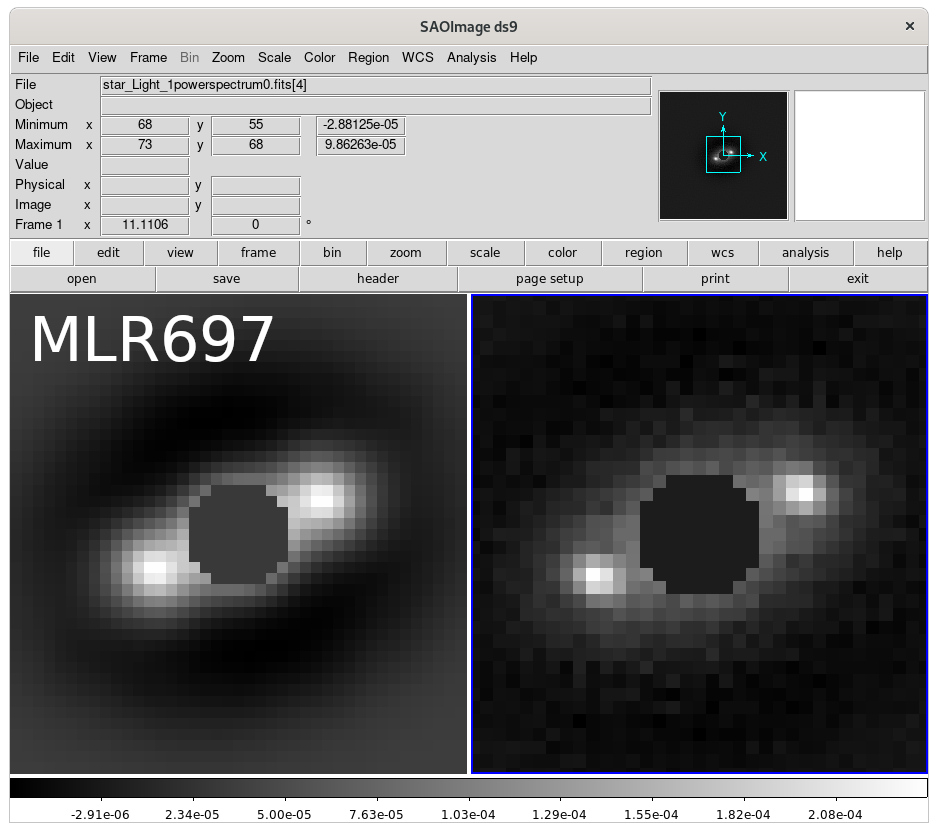The width and height of the screenshot is (938, 832).
Task: Open the Scale menu
Action: [x=274, y=57]
